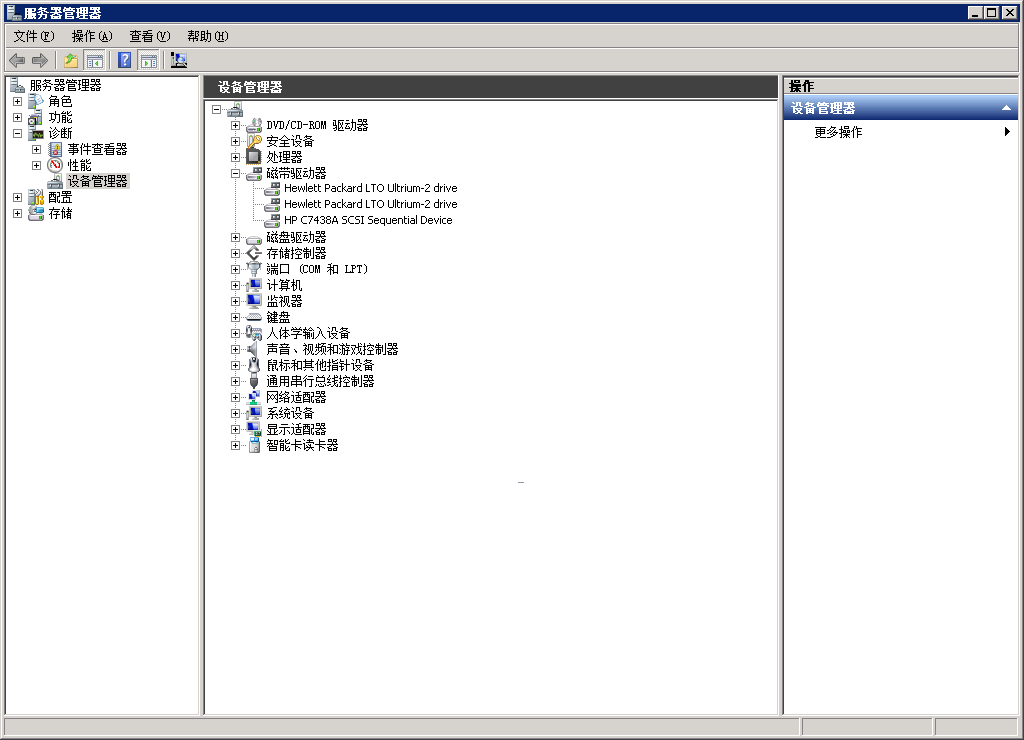The image size is (1024, 740).
Task: Click the 监视器 monitor icon
Action: 254,301
